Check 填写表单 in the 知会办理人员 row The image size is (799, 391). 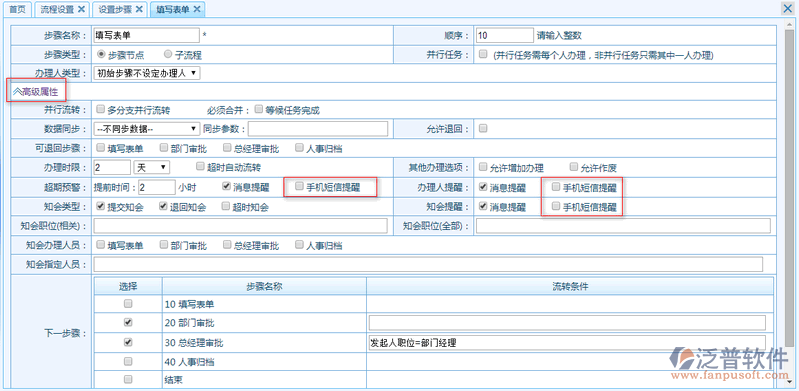point(101,245)
